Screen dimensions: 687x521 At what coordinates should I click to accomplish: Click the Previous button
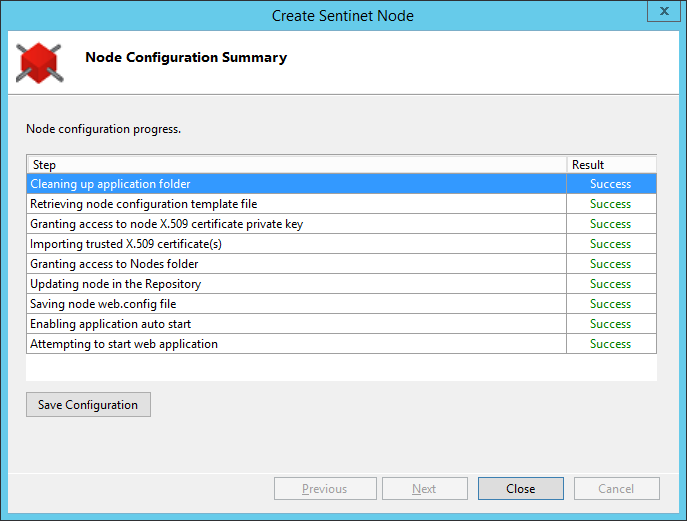click(325, 489)
